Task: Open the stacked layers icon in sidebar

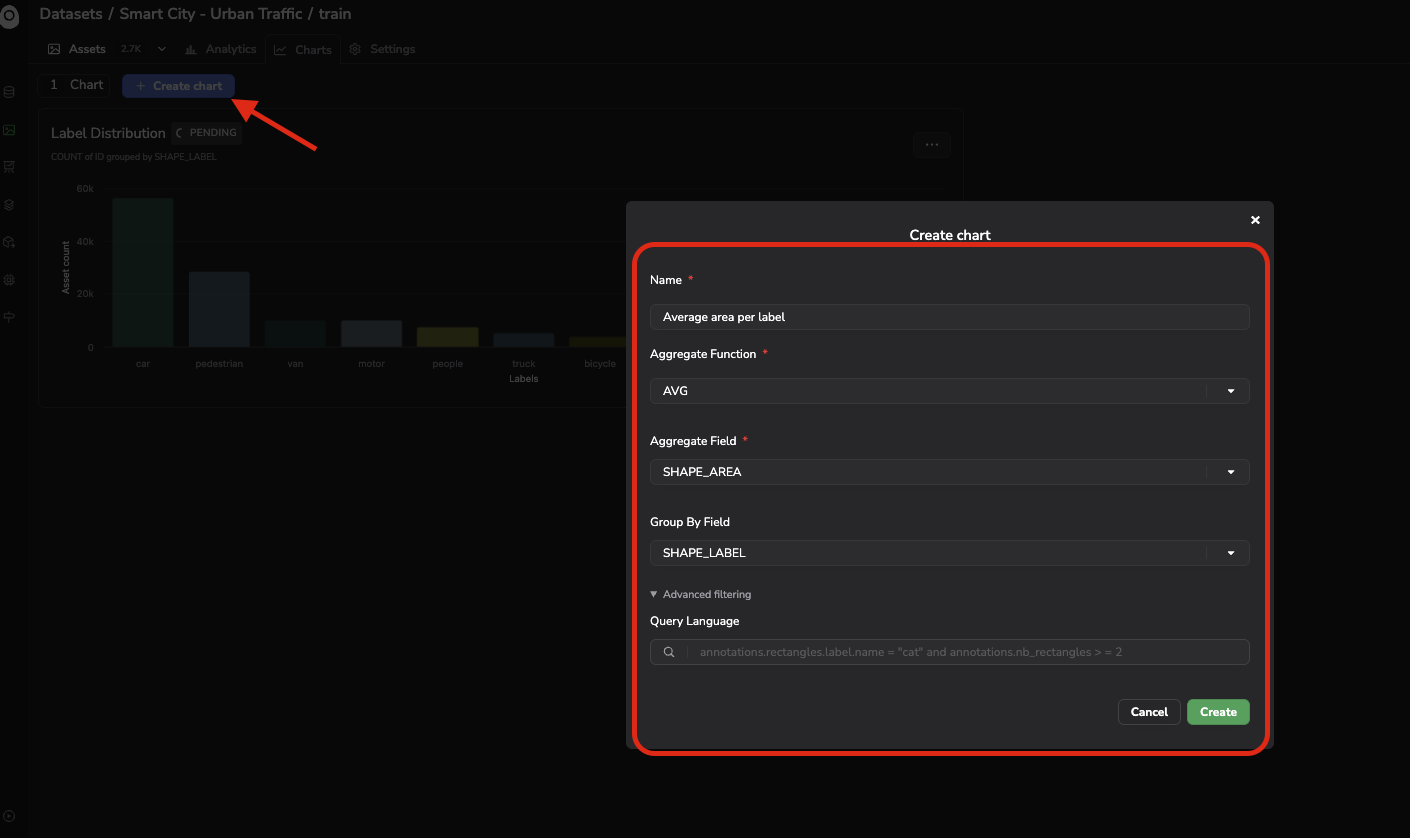Action: pos(9,204)
